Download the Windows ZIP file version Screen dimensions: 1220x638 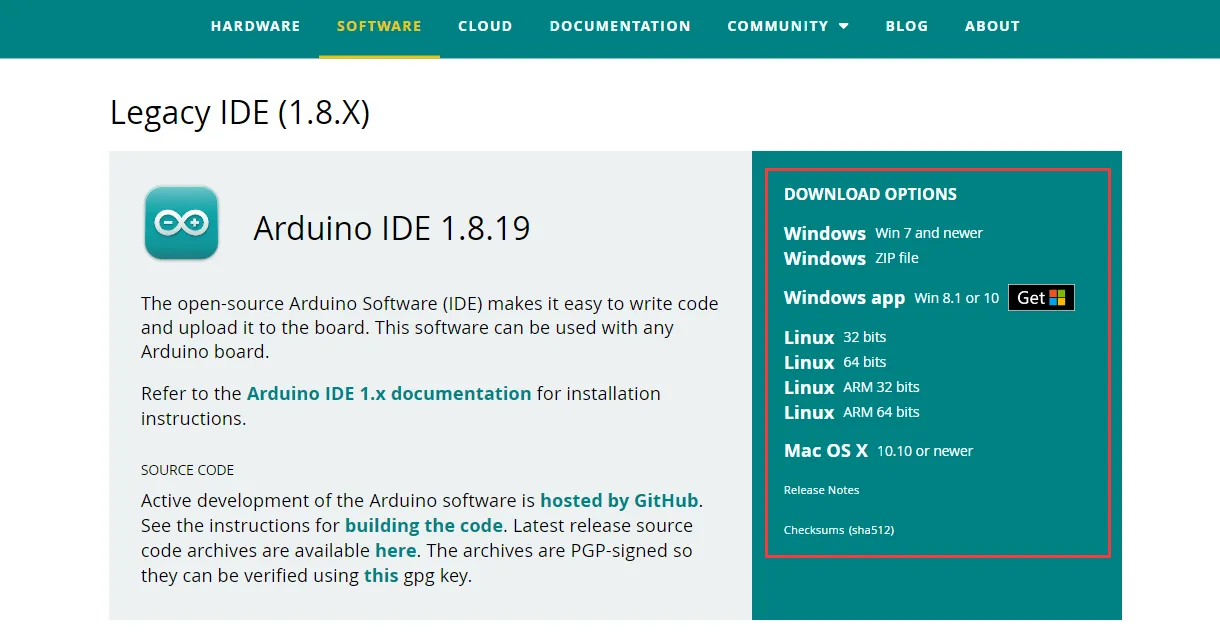point(825,258)
